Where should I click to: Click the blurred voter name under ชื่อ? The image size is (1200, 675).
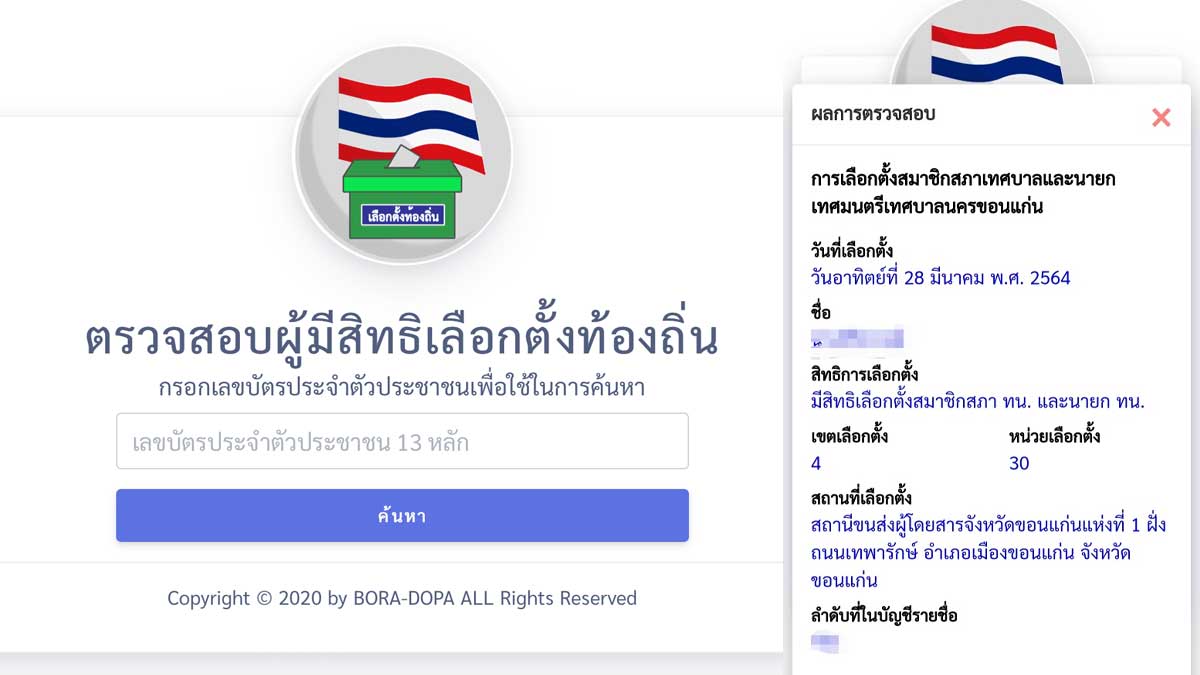(857, 338)
